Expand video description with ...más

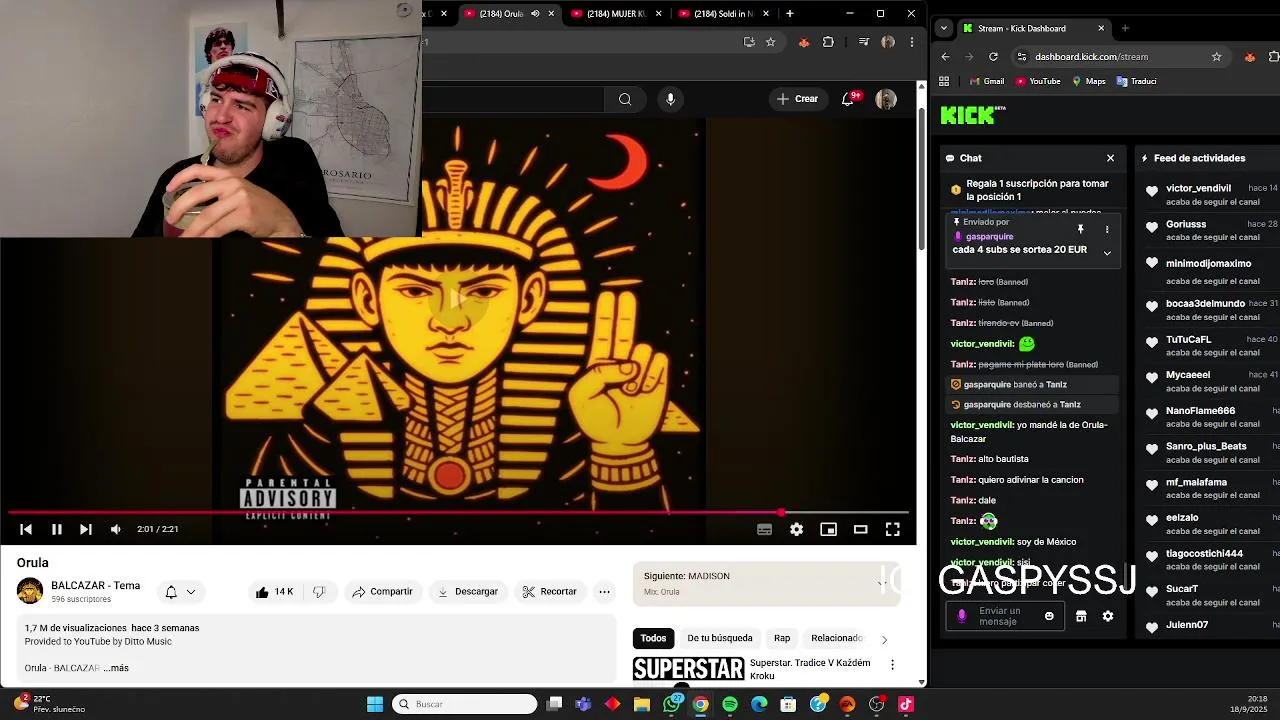click(x=116, y=668)
